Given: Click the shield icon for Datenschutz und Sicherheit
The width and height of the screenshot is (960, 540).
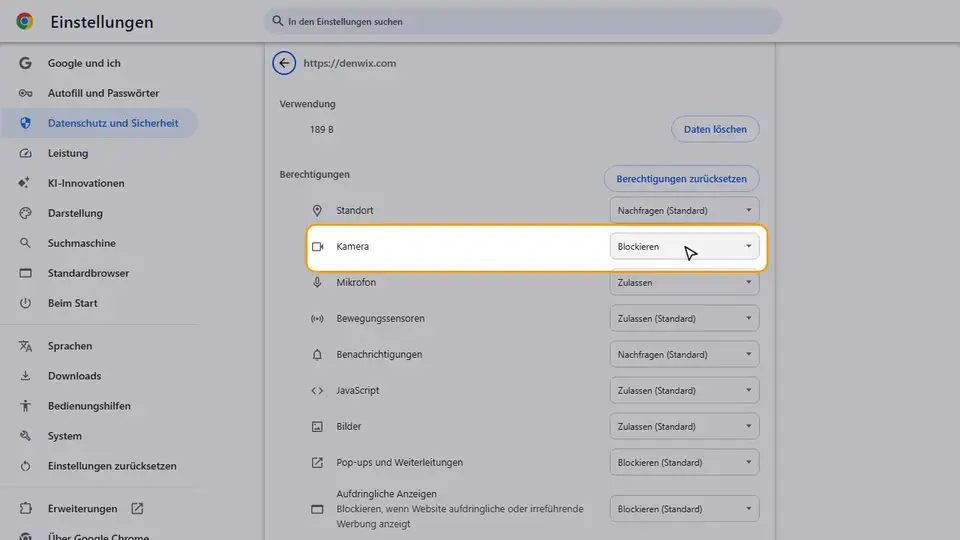Looking at the screenshot, I should point(25,123).
